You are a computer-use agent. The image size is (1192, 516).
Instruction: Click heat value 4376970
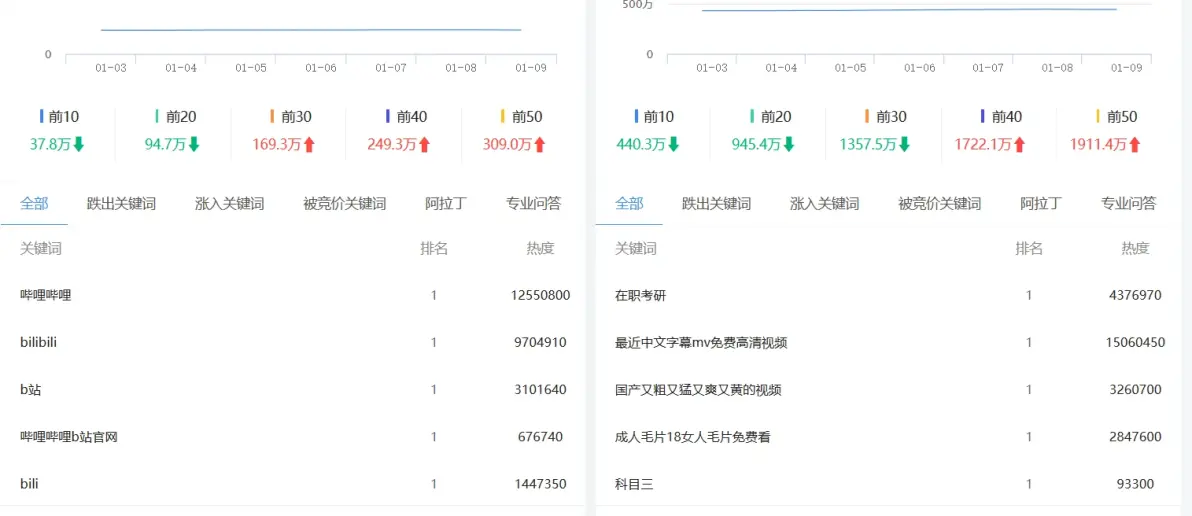point(1136,296)
